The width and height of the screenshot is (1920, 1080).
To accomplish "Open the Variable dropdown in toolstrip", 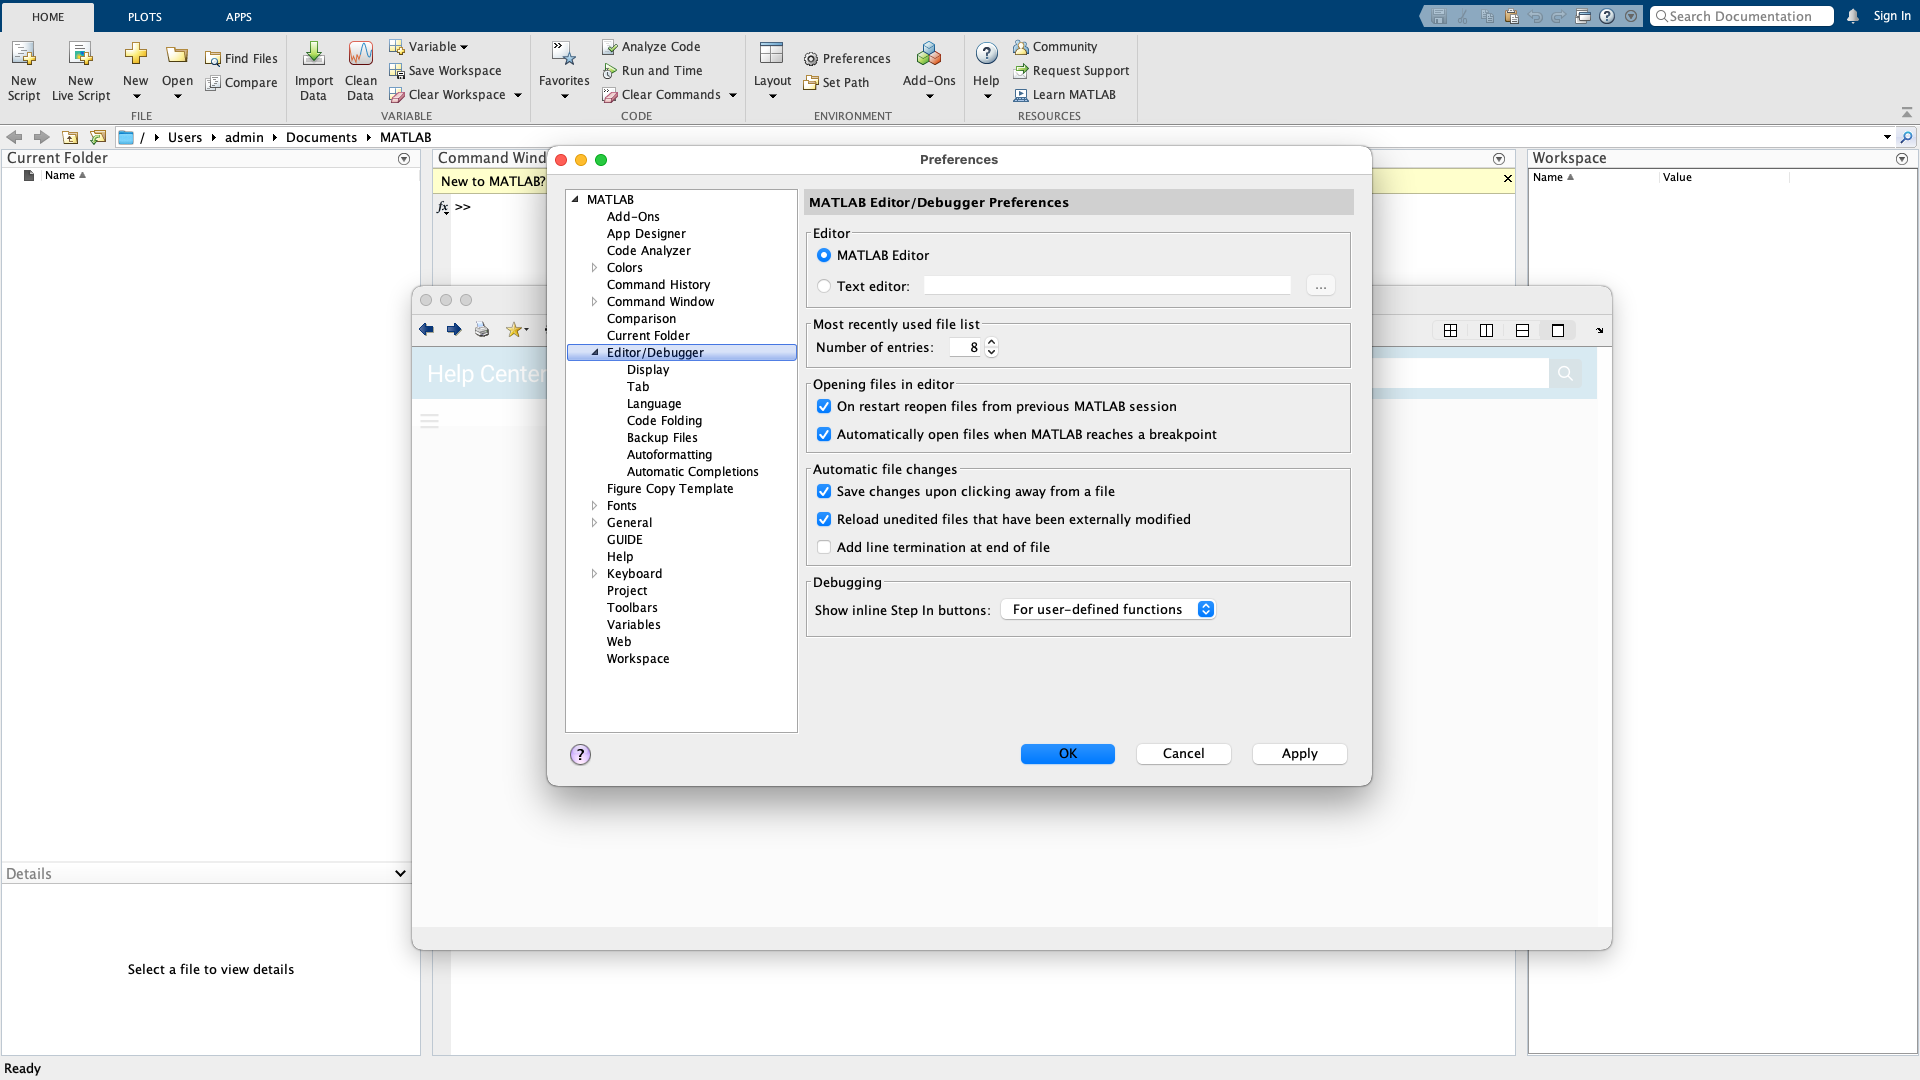I will coord(429,47).
